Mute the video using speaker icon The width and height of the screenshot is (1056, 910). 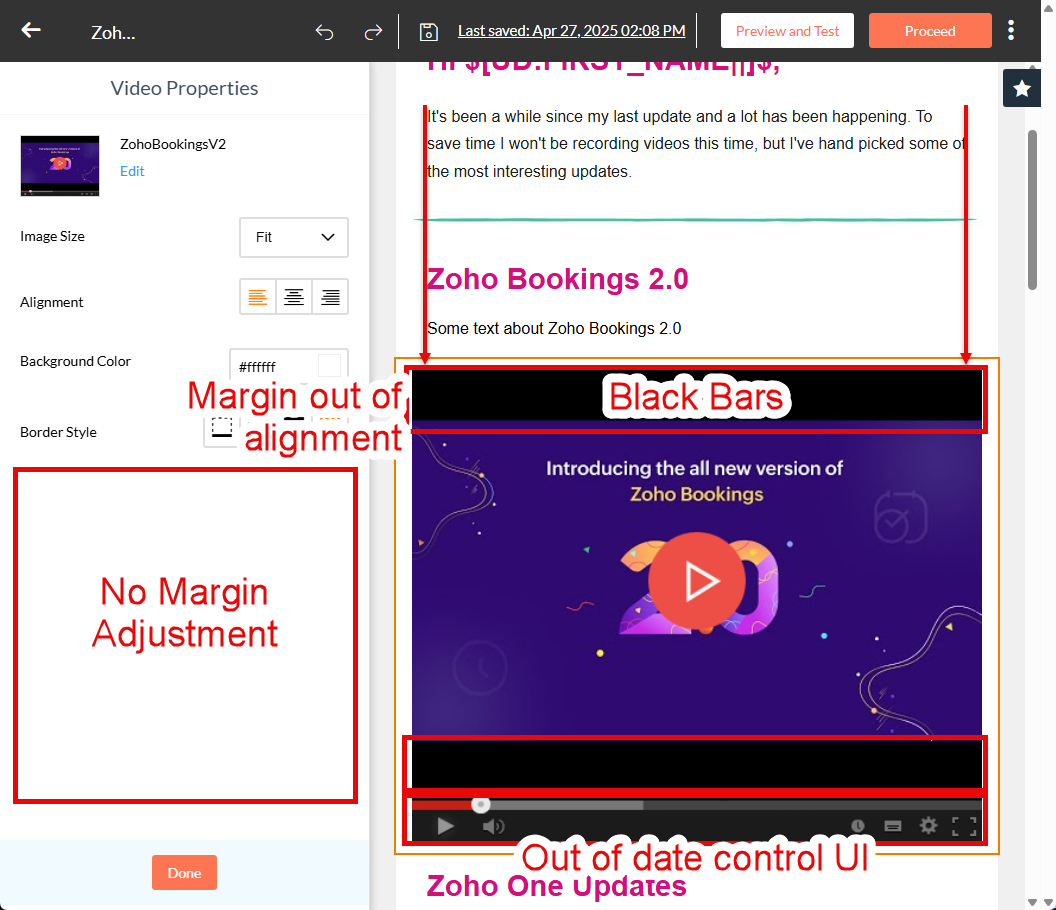point(493,826)
